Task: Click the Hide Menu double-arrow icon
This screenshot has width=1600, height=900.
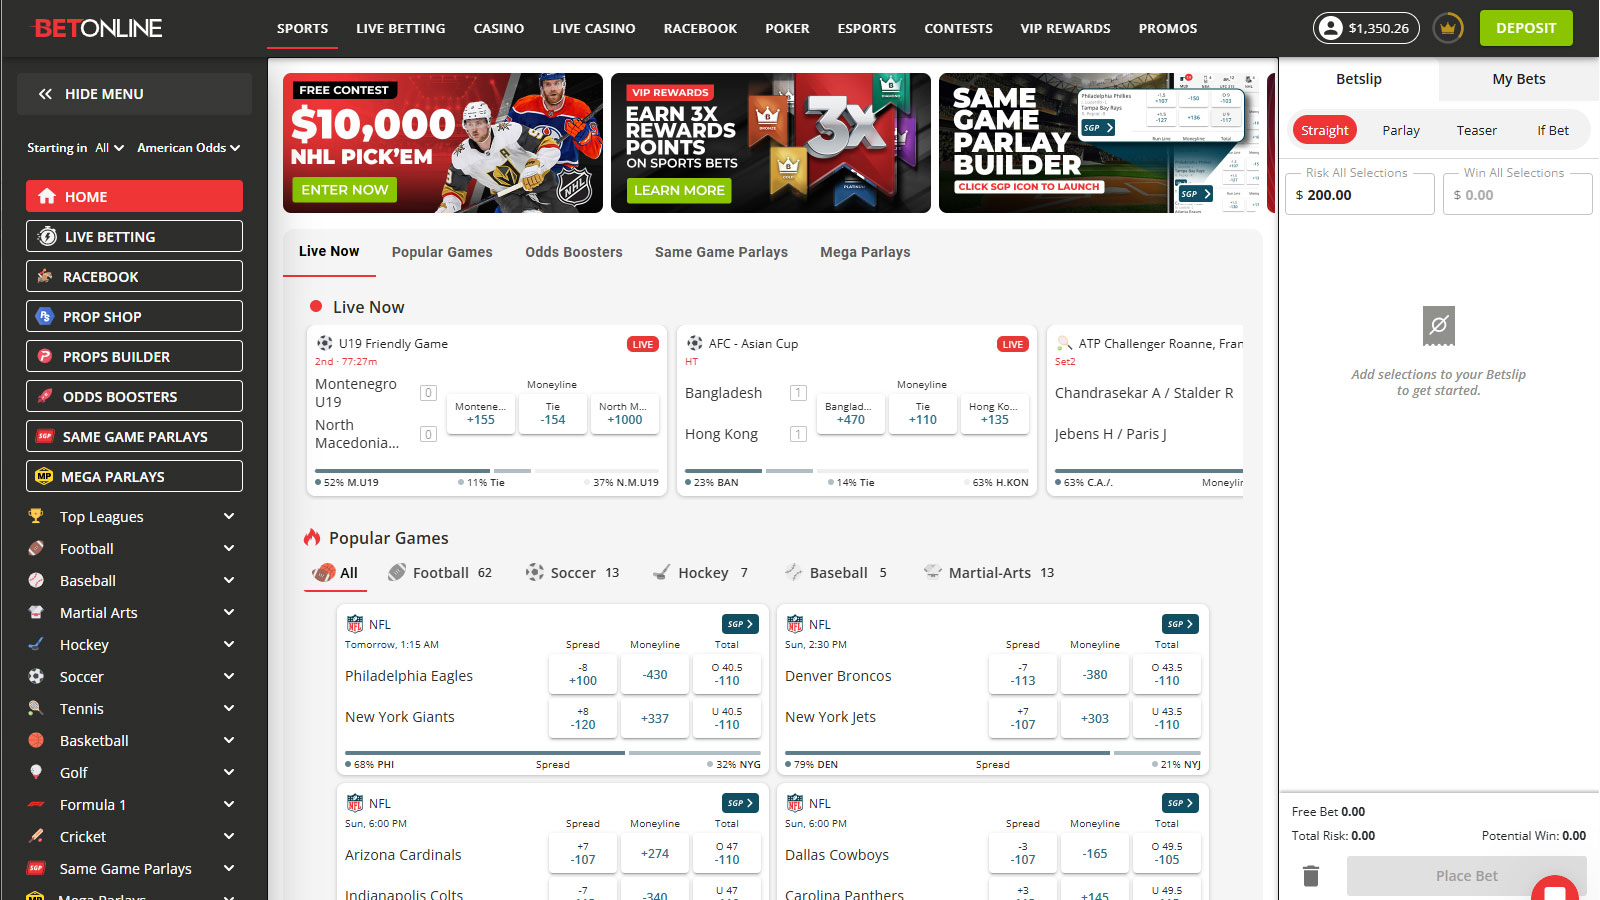Action: [45, 94]
